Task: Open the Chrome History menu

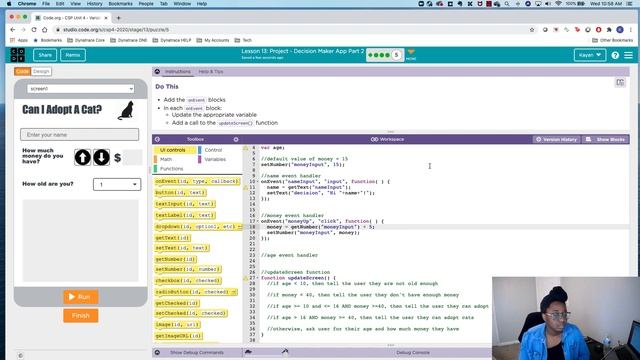Action: tap(94, 4)
